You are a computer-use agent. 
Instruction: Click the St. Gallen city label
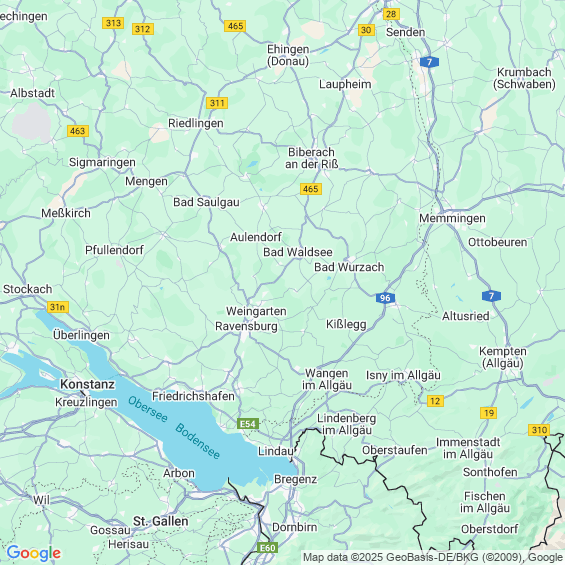pyautogui.click(x=161, y=521)
